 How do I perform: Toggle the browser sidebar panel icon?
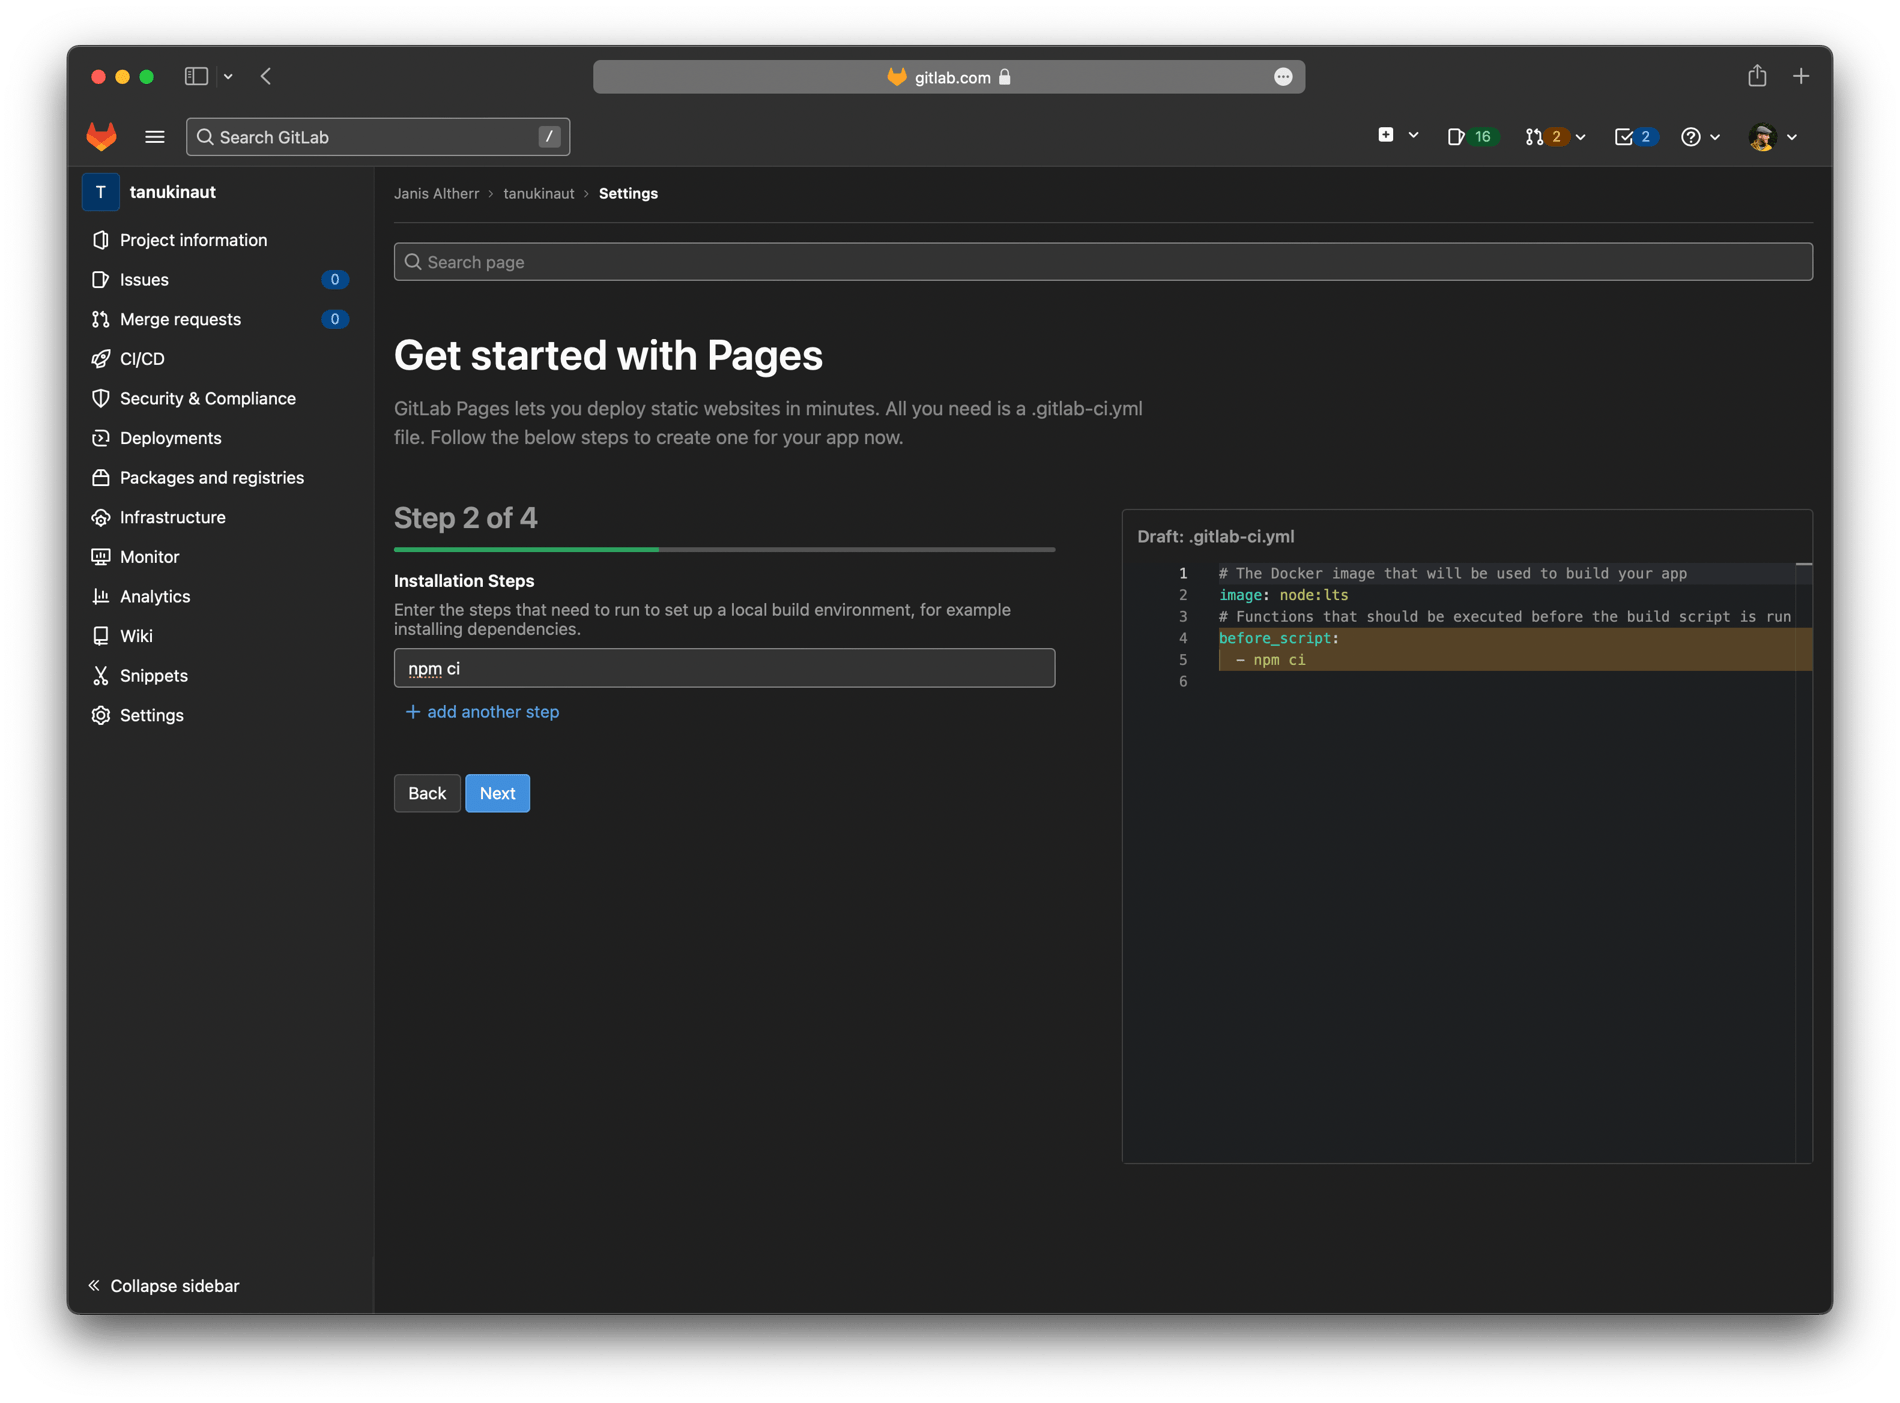[x=196, y=76]
